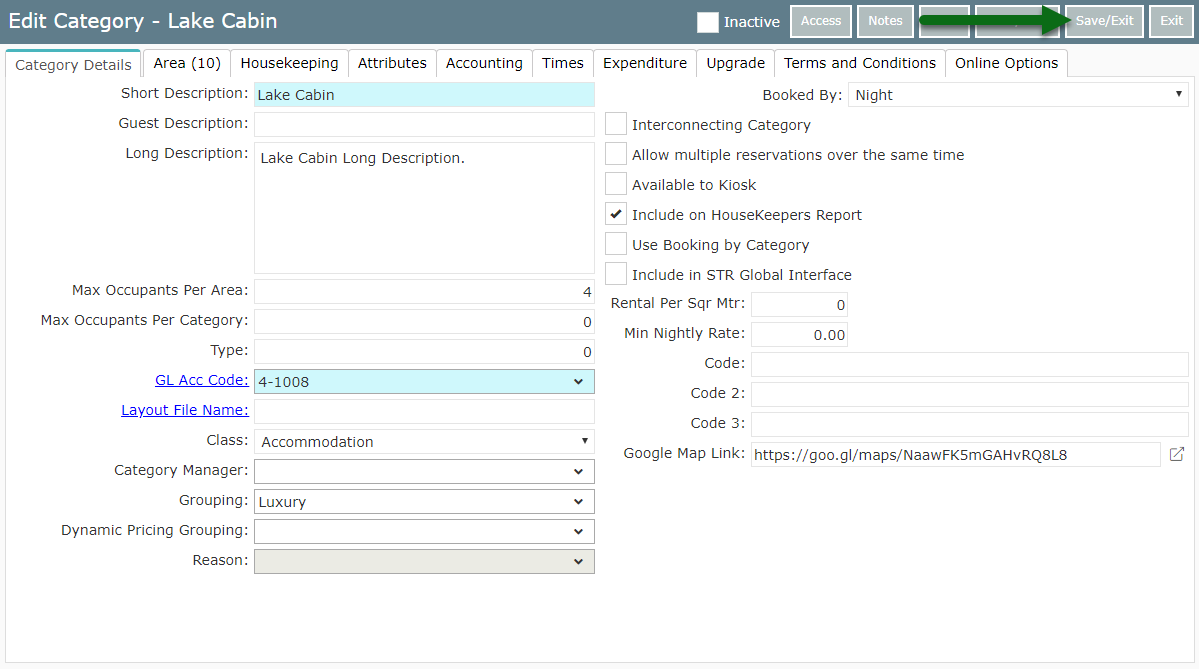The image size is (1199, 669).
Task: Enable Available to Kiosk option
Action: coord(616,184)
